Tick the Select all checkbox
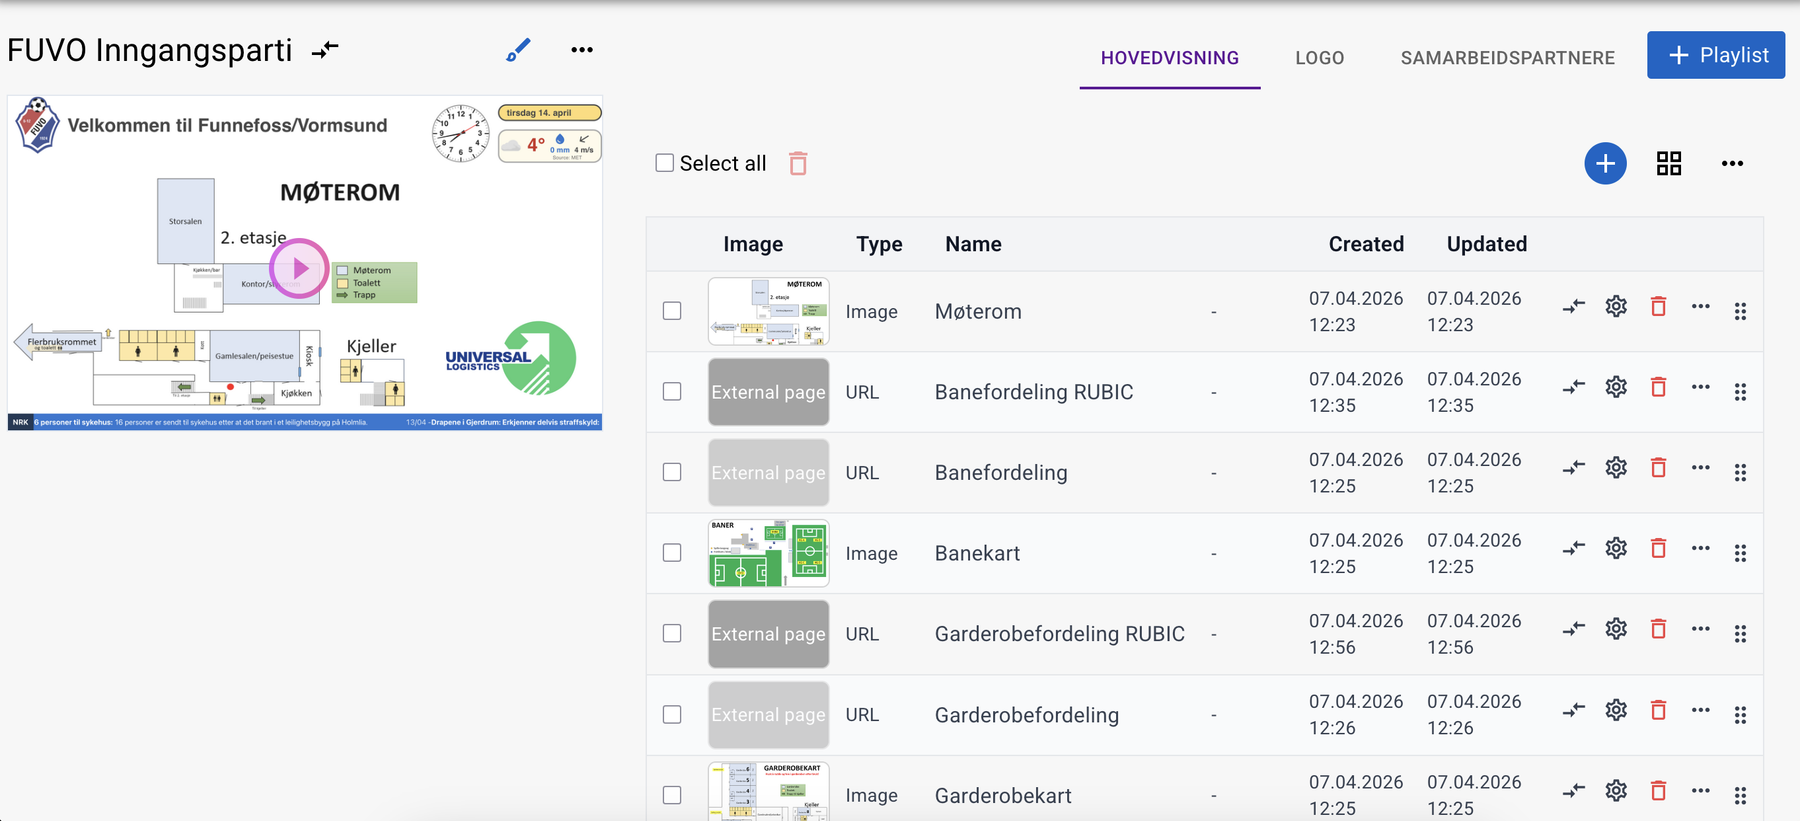This screenshot has width=1800, height=821. click(664, 163)
